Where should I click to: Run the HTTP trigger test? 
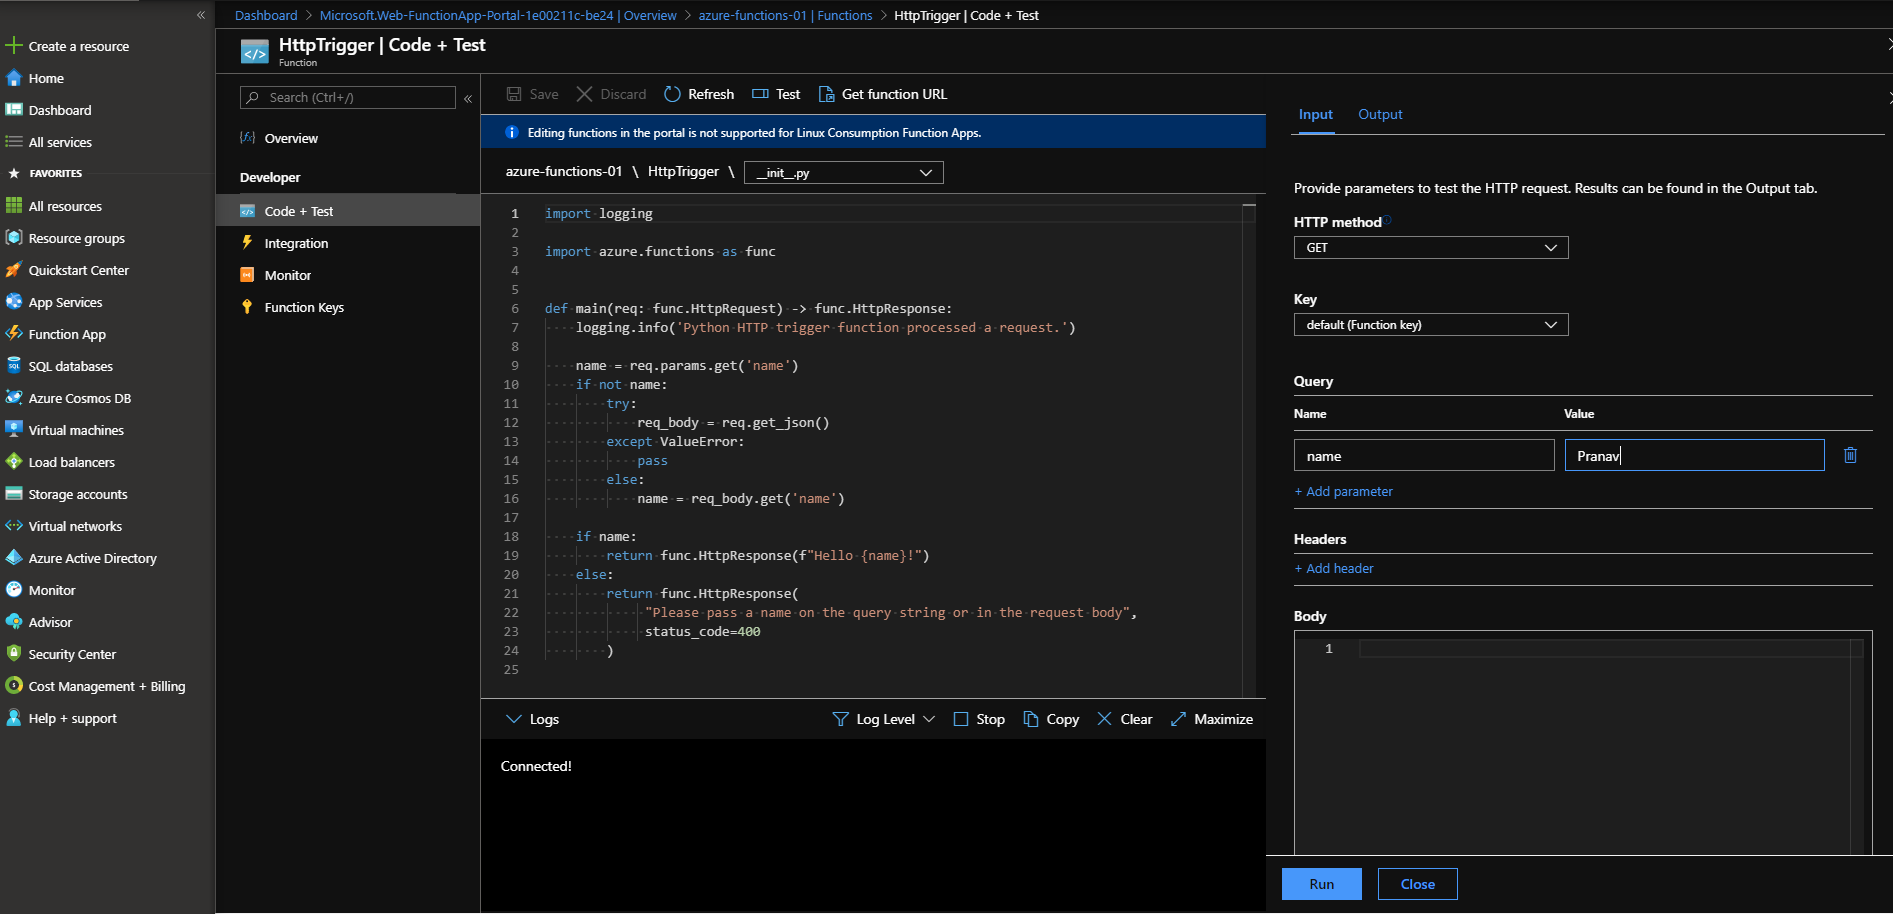pos(1321,884)
